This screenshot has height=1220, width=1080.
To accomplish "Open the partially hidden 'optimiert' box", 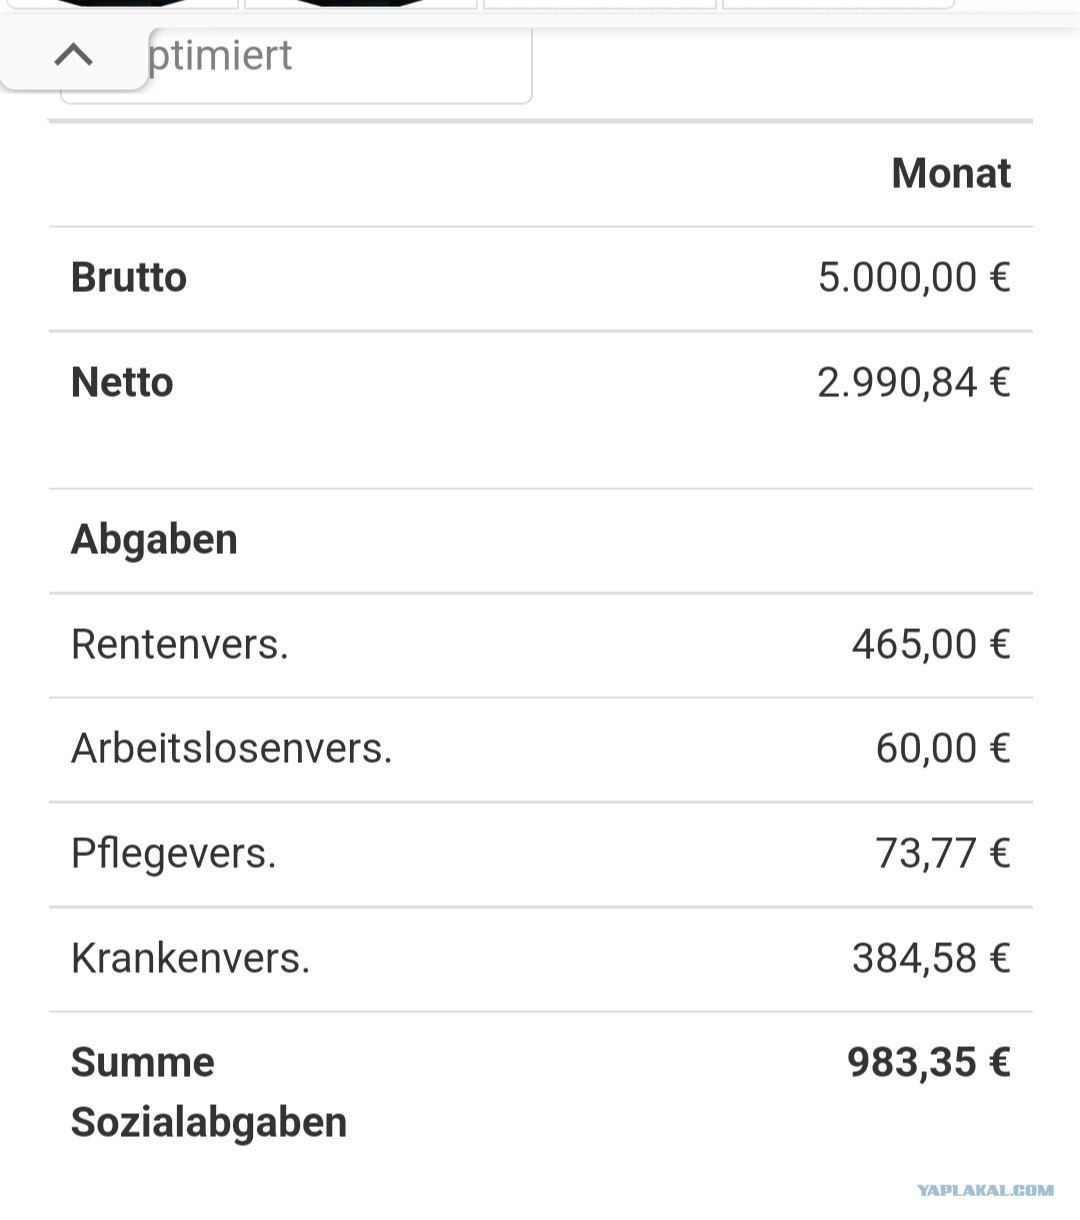I will (296, 64).
